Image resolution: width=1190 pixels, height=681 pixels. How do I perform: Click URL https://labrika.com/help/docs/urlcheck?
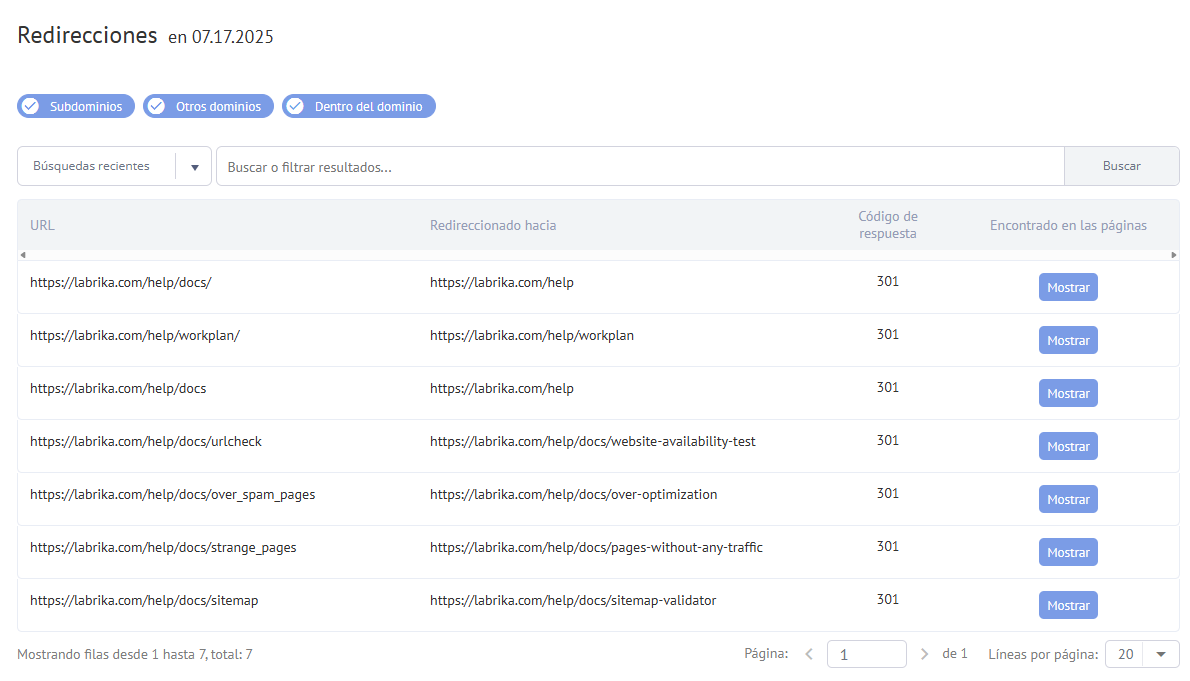[x=146, y=442]
